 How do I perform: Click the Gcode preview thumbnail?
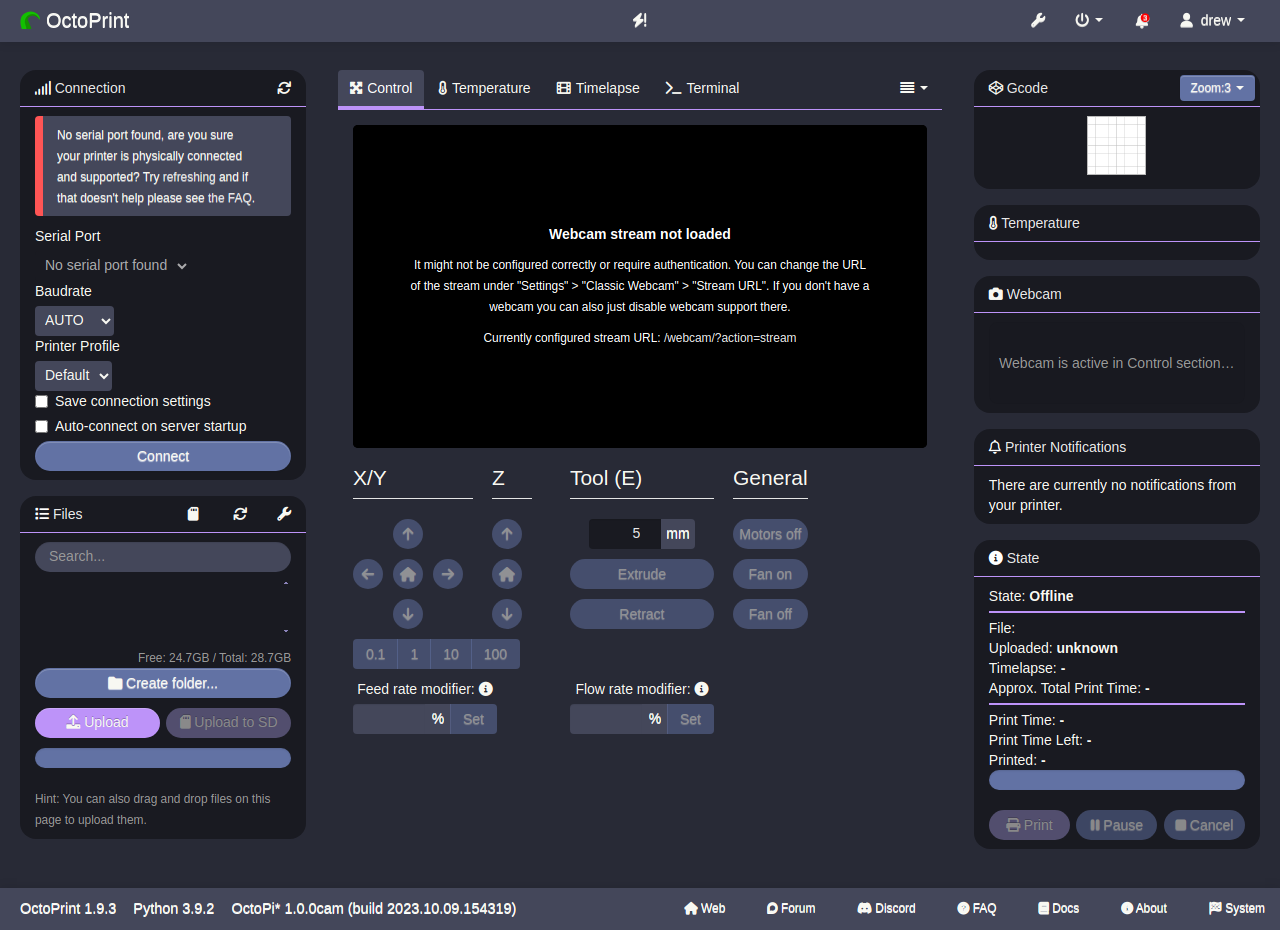1116,145
